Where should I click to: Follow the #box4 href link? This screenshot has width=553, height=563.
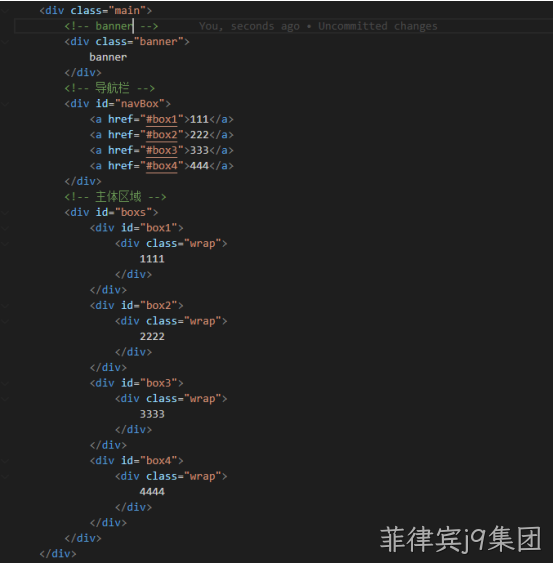pos(162,166)
